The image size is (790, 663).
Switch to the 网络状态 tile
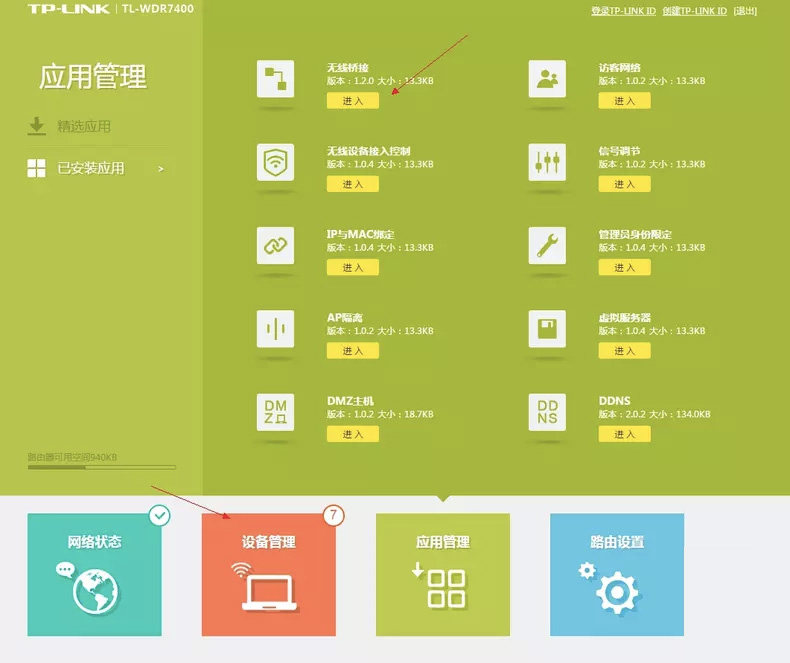tap(94, 575)
